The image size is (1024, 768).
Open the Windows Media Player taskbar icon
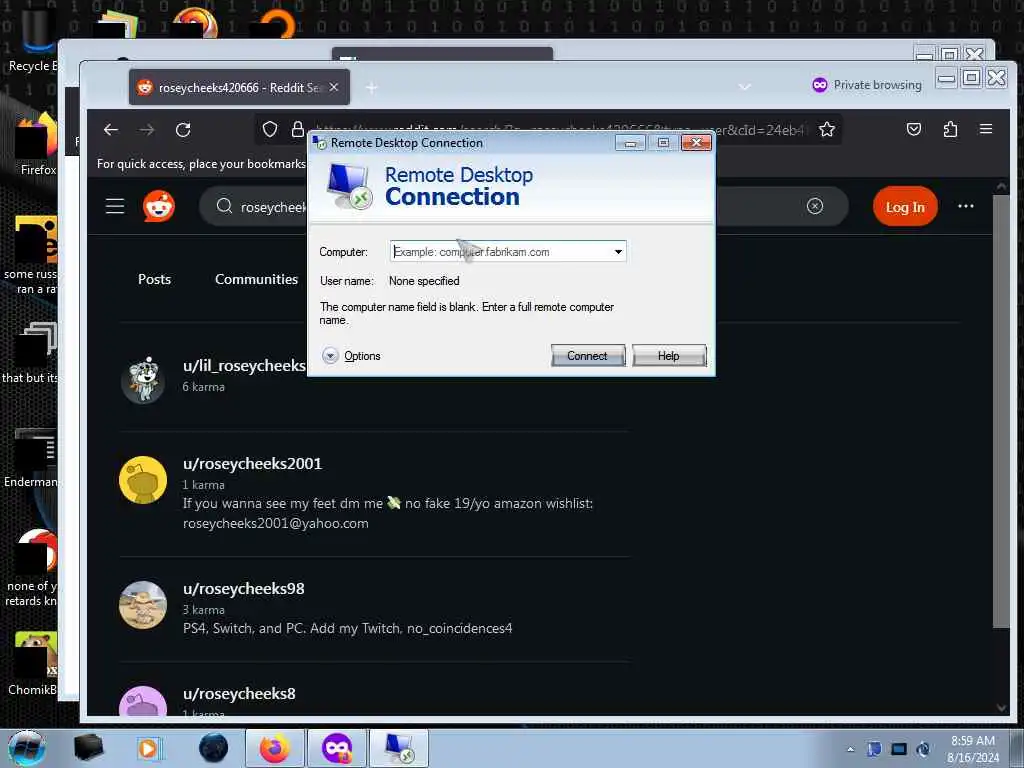[148, 748]
